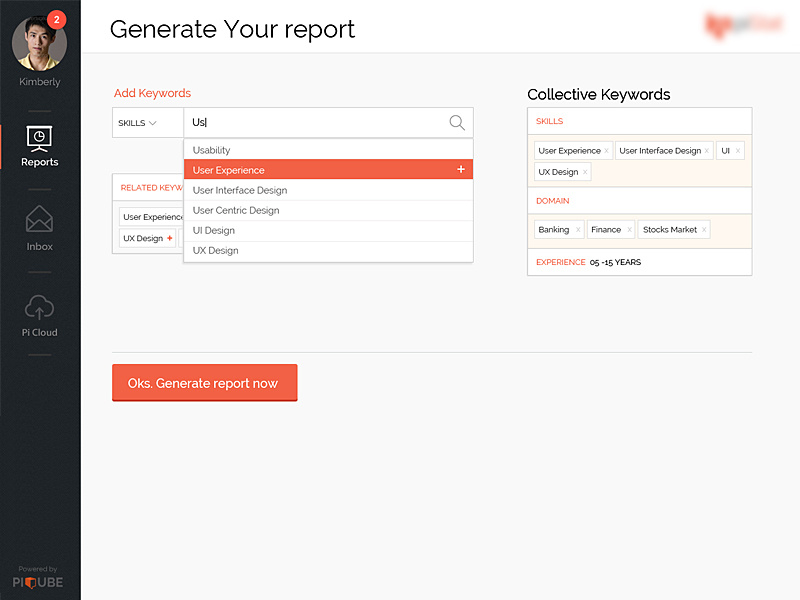The height and width of the screenshot is (600, 800).
Task: Remove the Stocks Market domain tag
Action: point(704,230)
